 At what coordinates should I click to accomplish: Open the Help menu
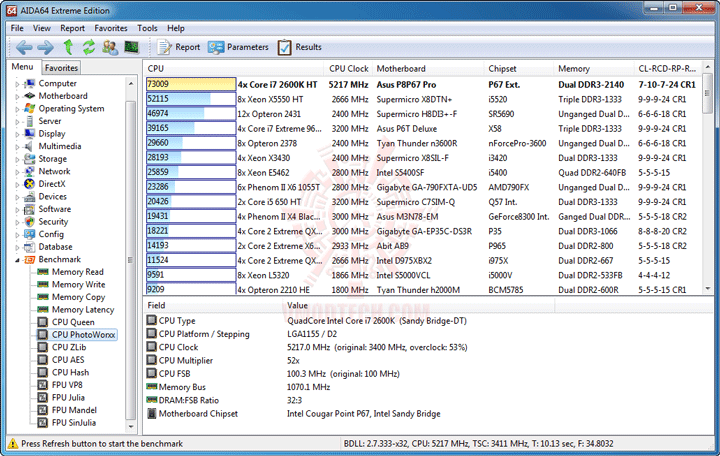pyautogui.click(x=175, y=28)
